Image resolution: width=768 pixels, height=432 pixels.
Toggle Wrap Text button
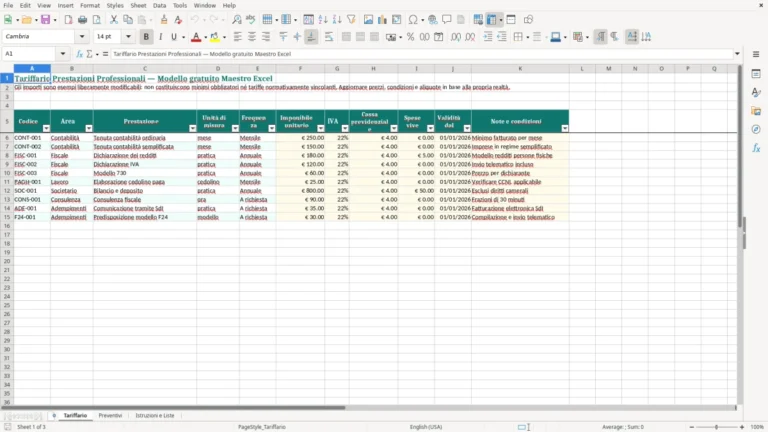coord(329,37)
